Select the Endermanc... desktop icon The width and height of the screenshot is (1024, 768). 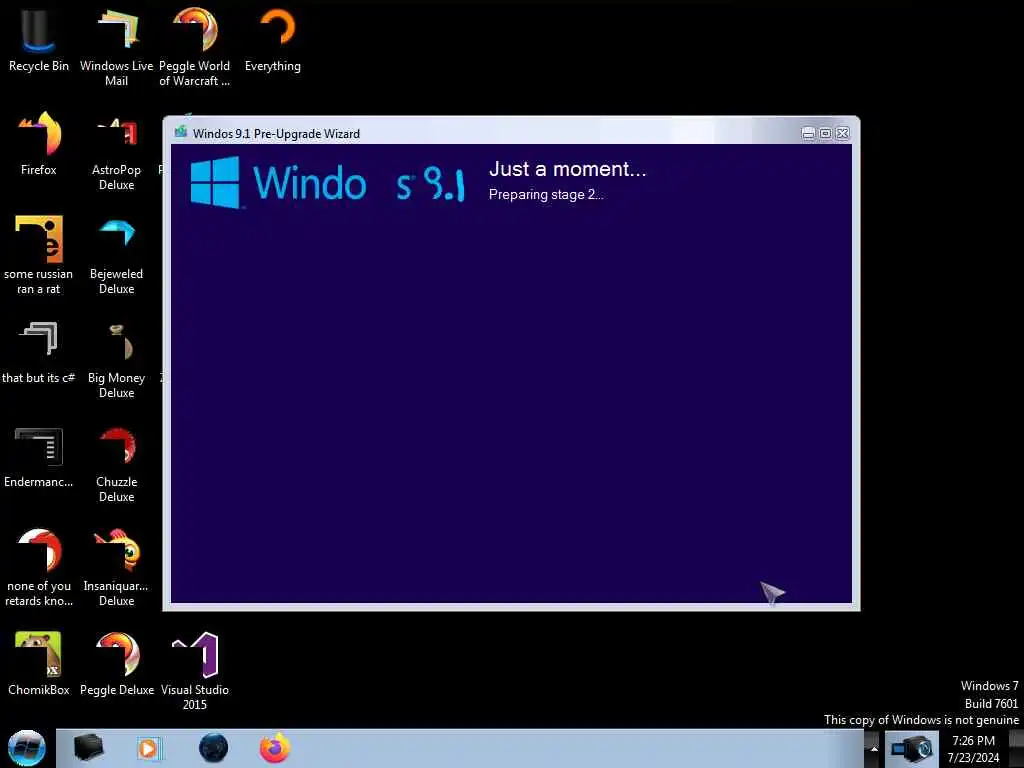point(38,457)
